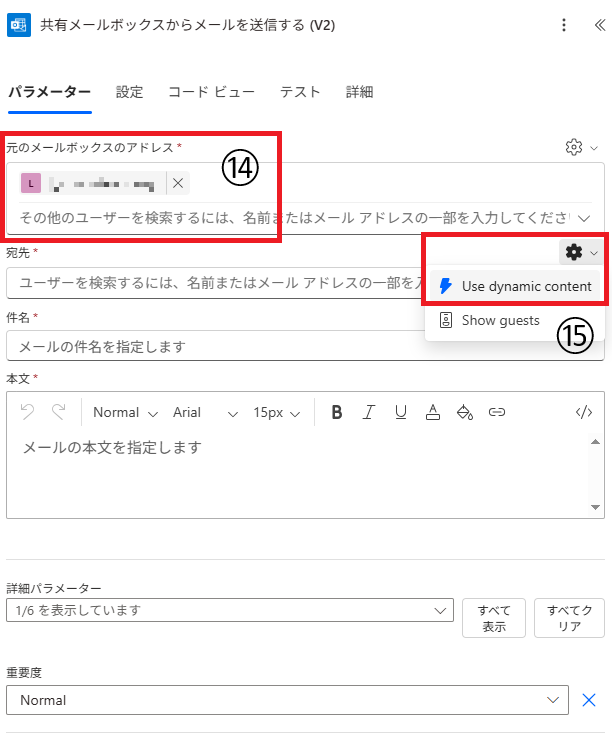The width and height of the screenshot is (612, 737).
Task: Insert a hyperlink in the body
Action: click(496, 412)
